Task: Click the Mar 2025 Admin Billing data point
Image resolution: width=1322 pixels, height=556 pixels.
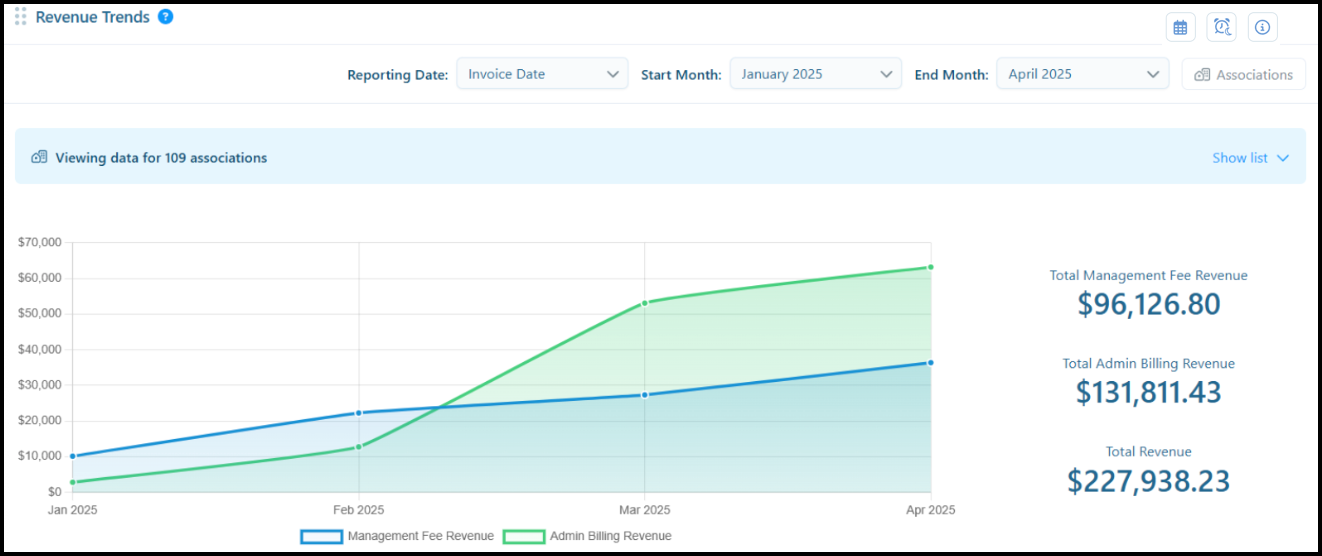Action: (645, 302)
